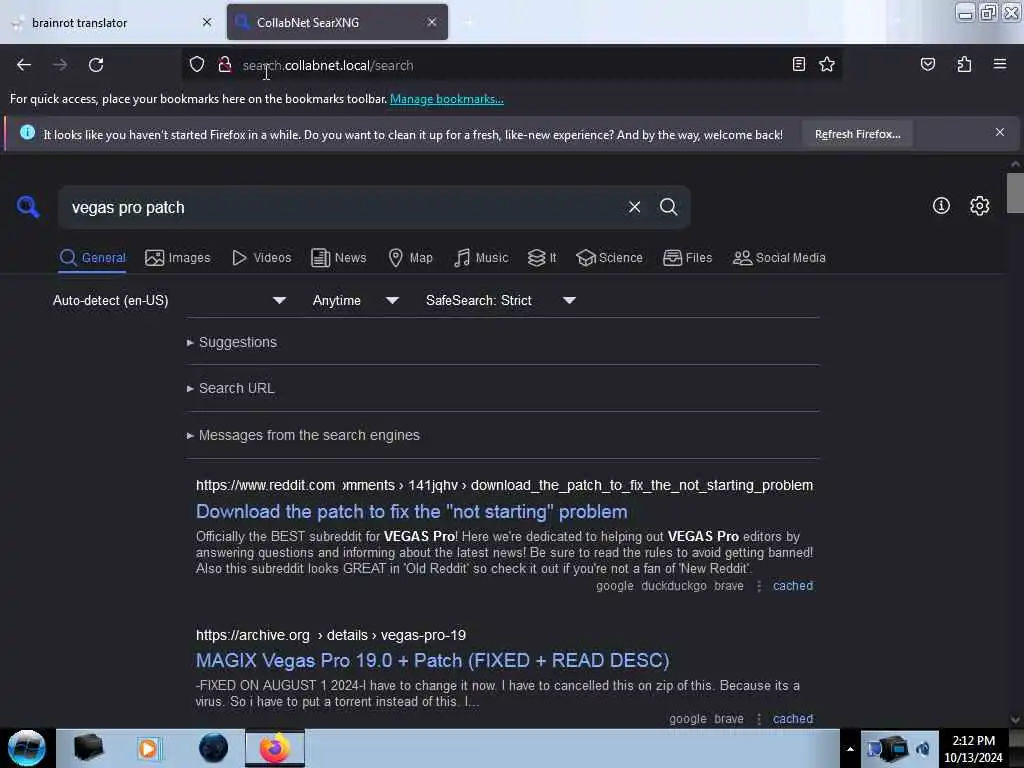Open the Firefox hamburger menu

pos(999,64)
